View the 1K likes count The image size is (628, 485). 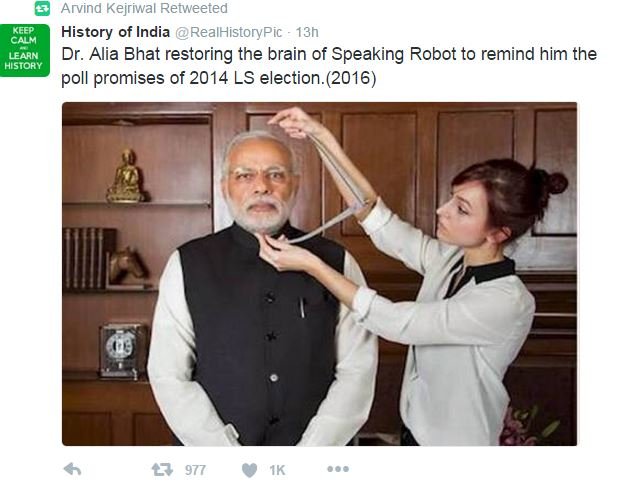coord(277,470)
